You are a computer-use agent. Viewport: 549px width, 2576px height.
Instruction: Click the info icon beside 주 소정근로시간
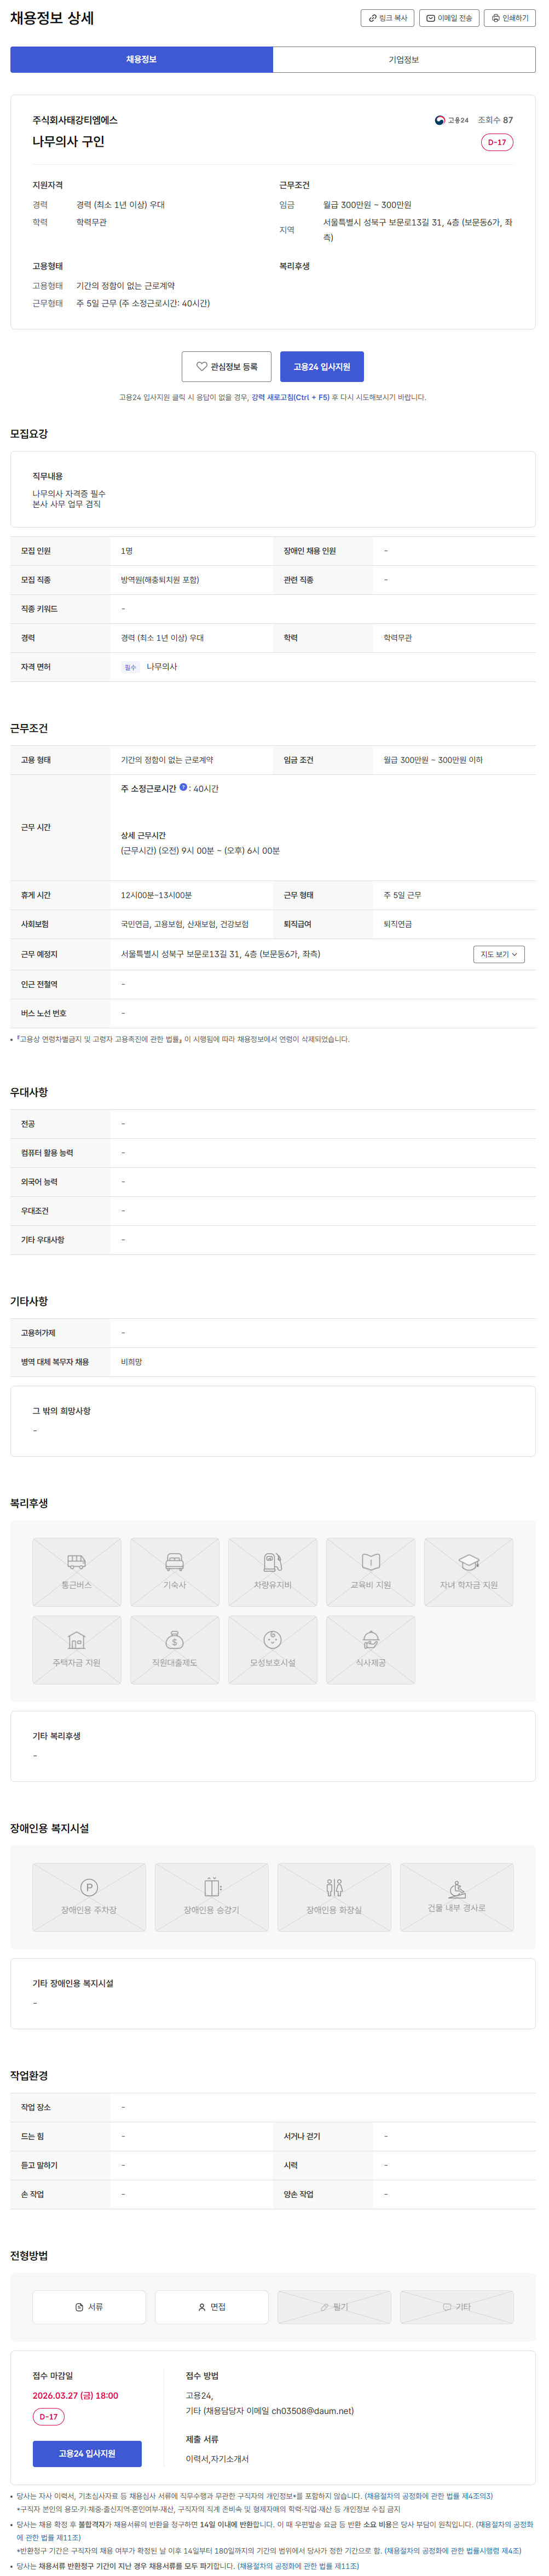[x=183, y=788]
